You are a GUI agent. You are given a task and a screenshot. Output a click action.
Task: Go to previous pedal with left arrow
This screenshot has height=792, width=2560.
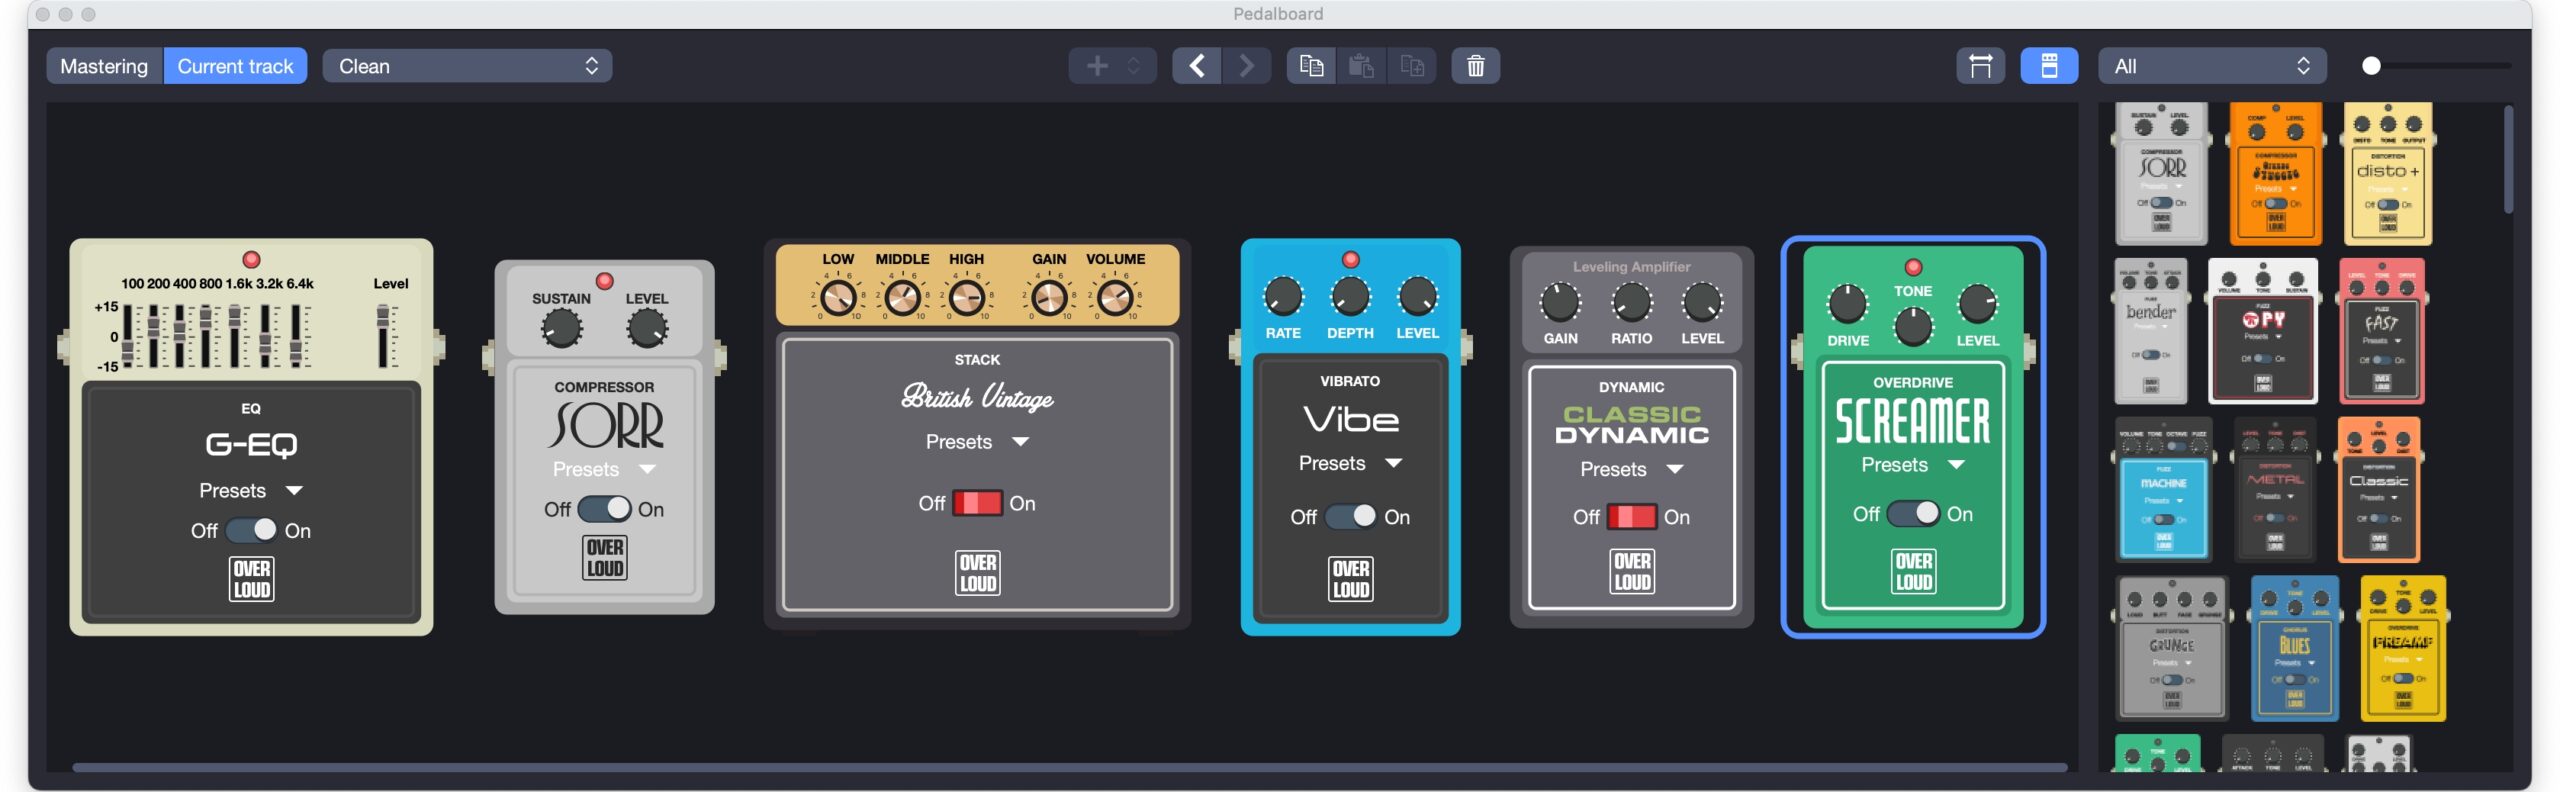pyautogui.click(x=1196, y=66)
